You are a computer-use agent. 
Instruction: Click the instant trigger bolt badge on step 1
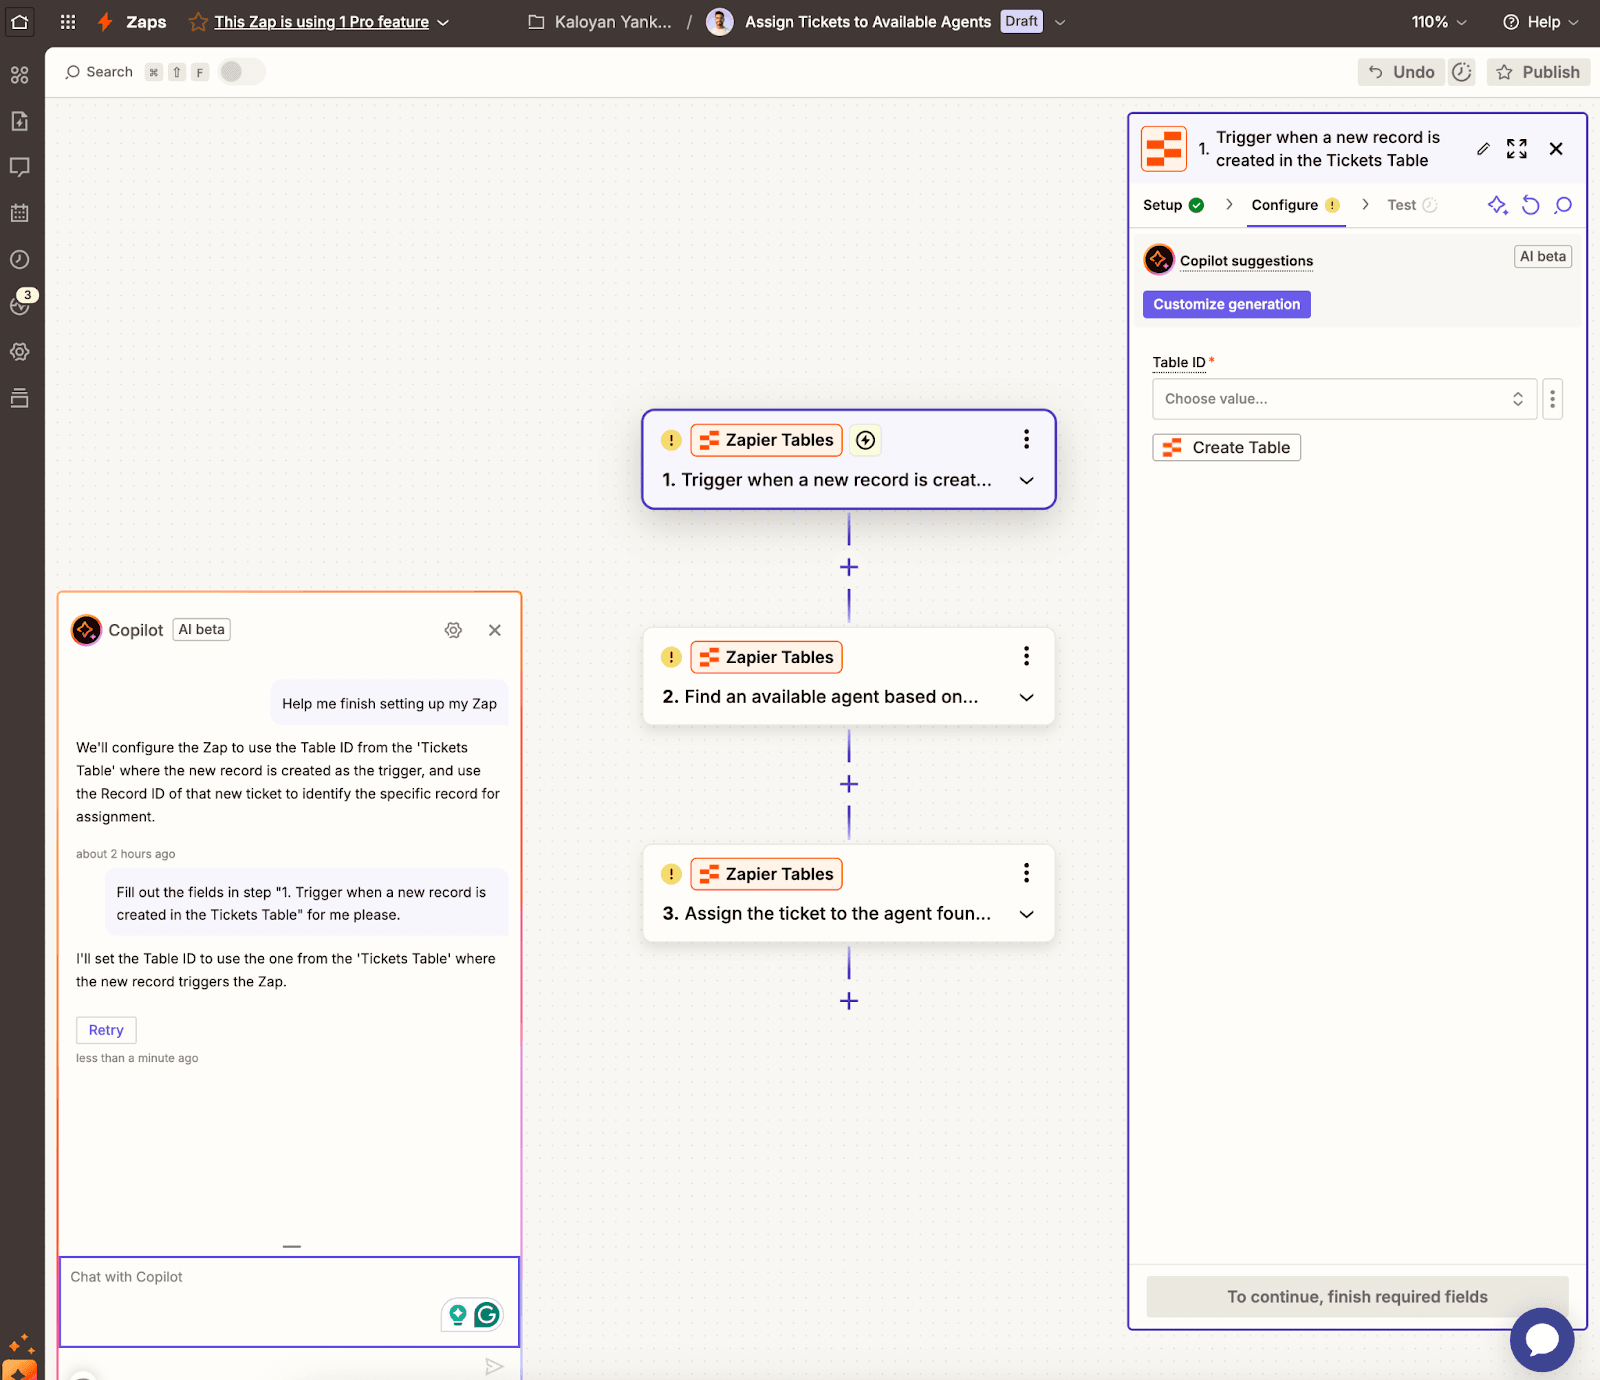coord(866,440)
